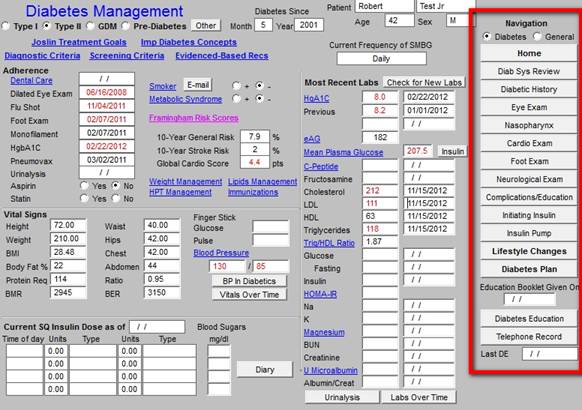Set Aspirin to Yes

(x=85, y=186)
